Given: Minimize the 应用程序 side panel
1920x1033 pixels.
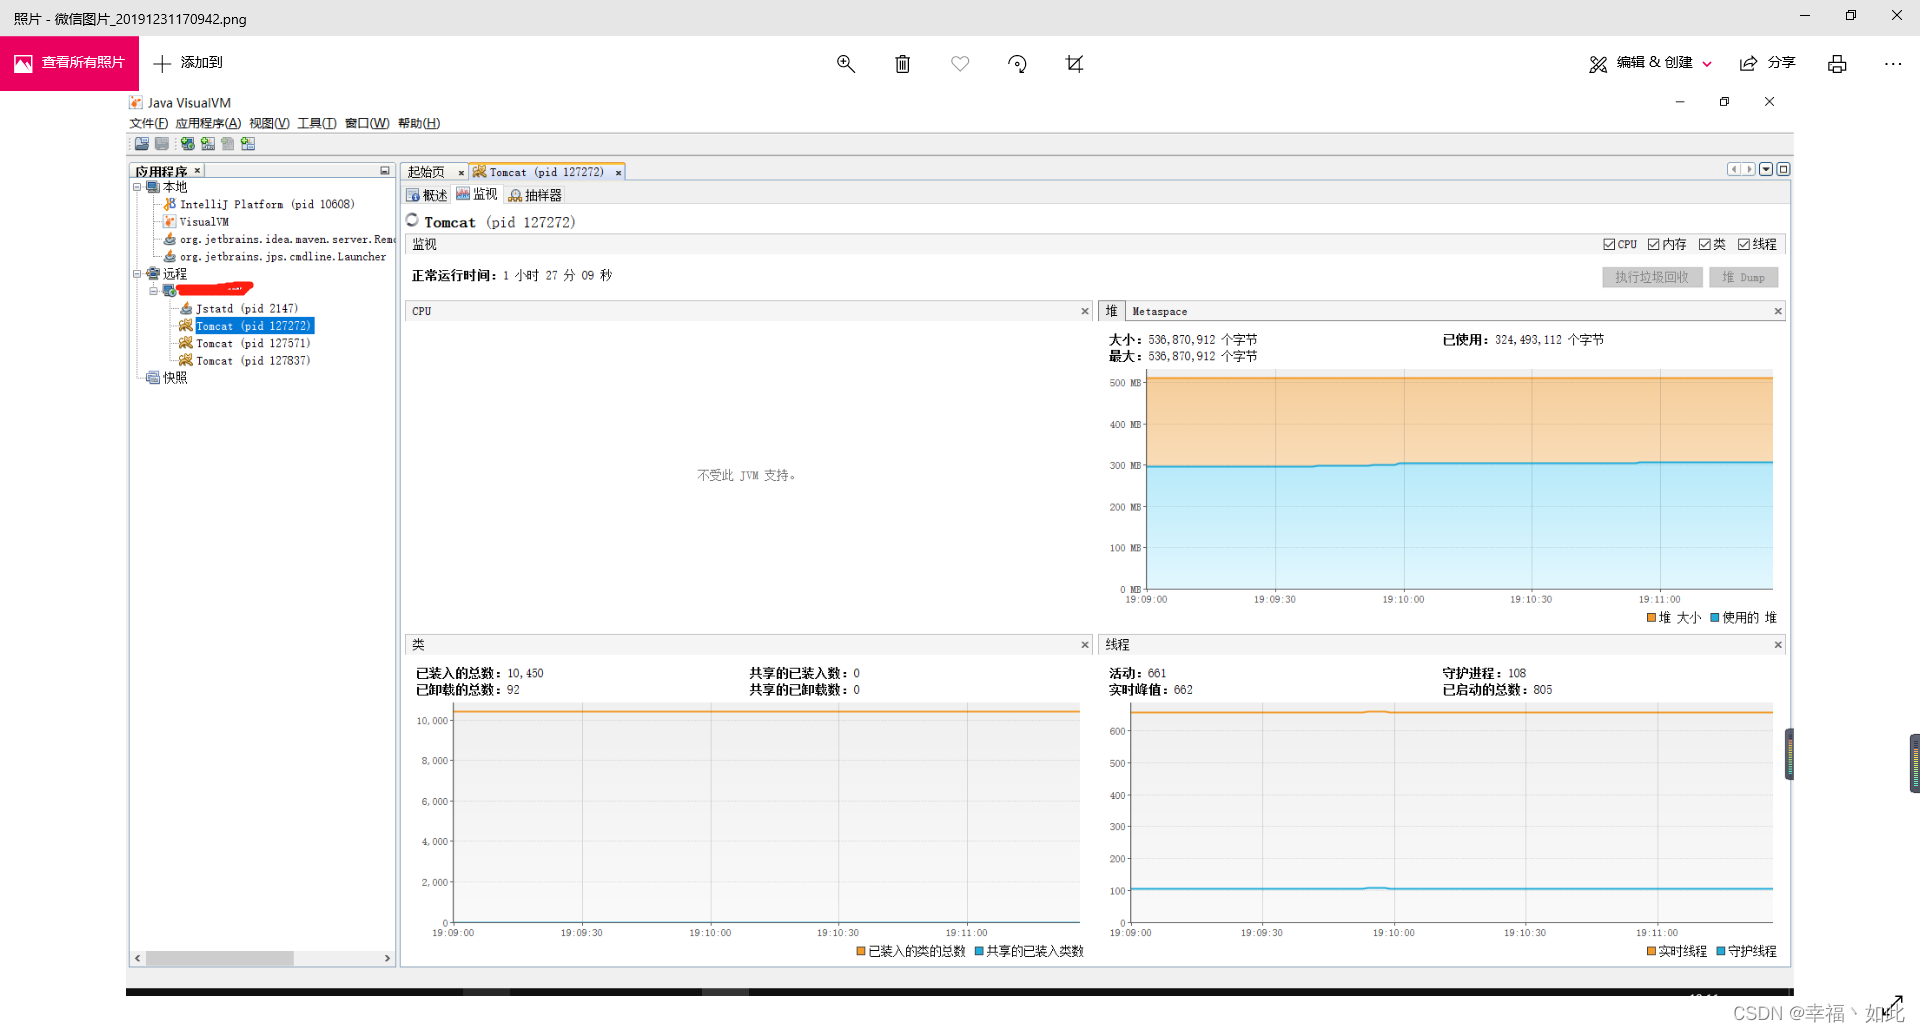Looking at the screenshot, I should 385,171.
